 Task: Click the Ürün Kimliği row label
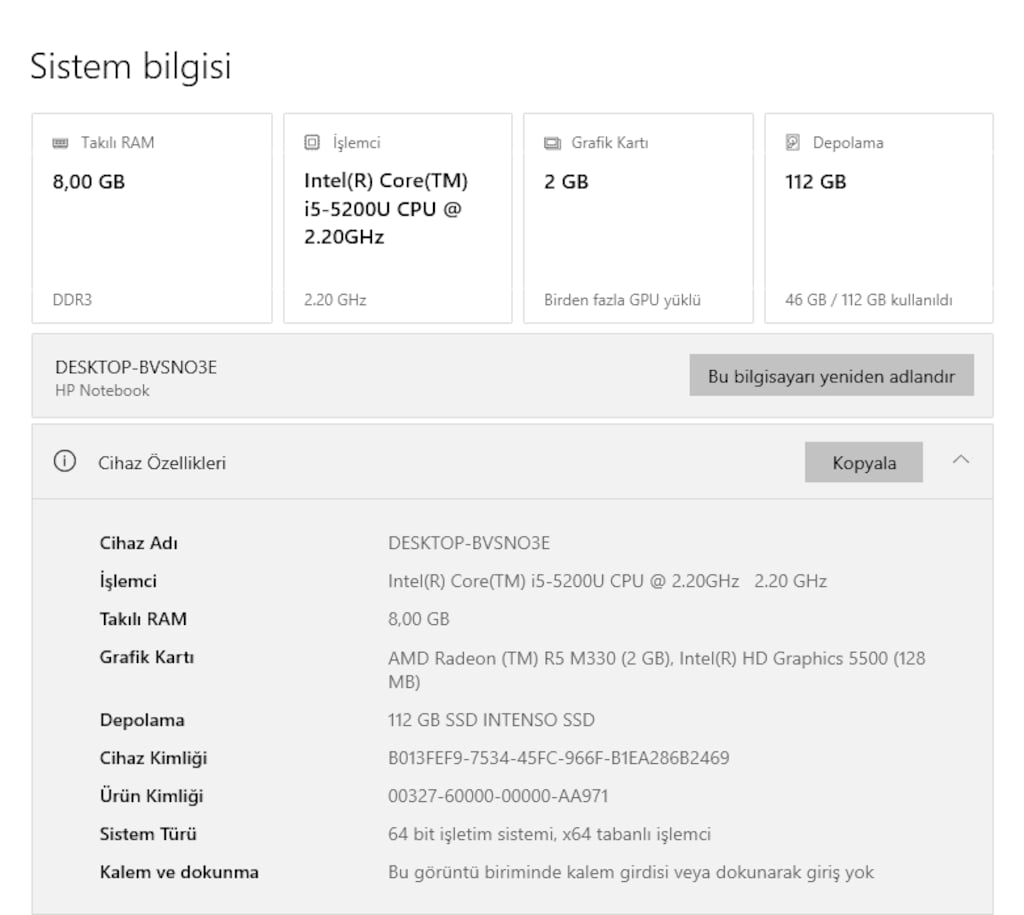(x=152, y=796)
